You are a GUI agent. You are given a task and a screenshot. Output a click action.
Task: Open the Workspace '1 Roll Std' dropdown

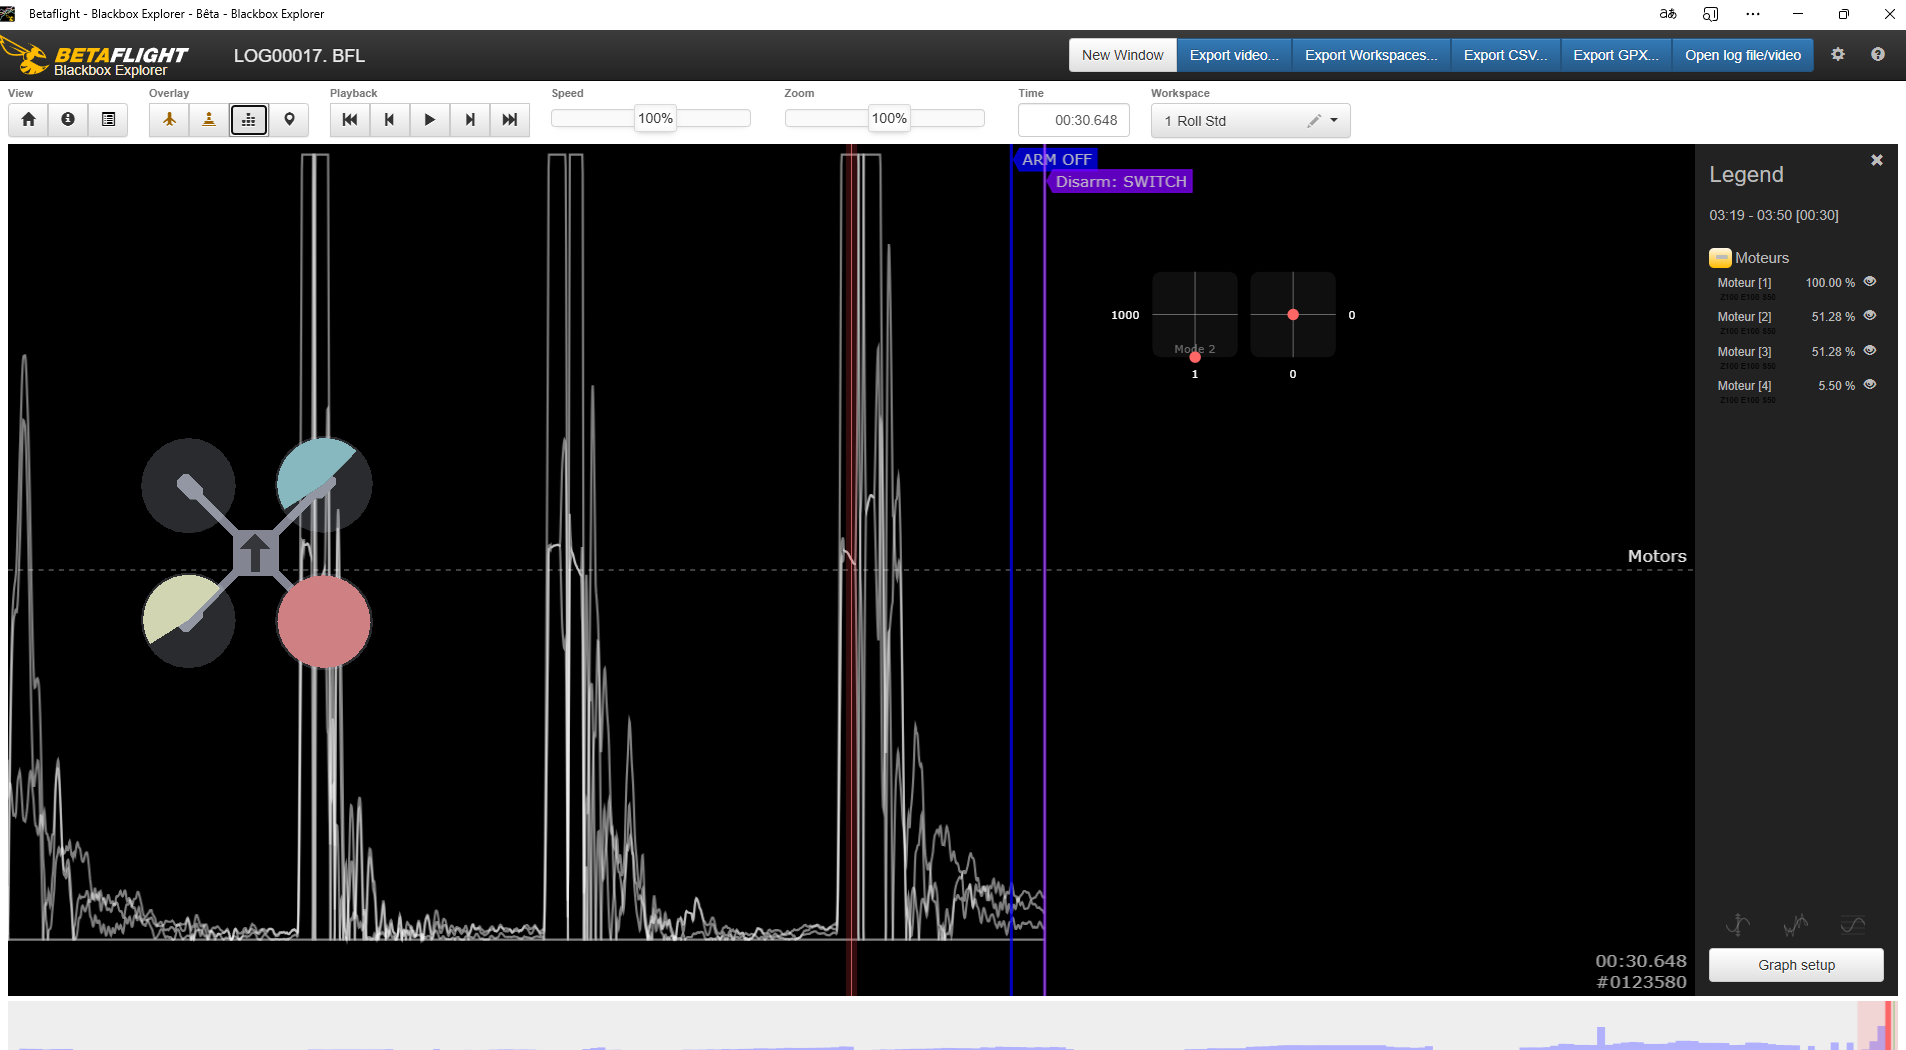point(1333,121)
